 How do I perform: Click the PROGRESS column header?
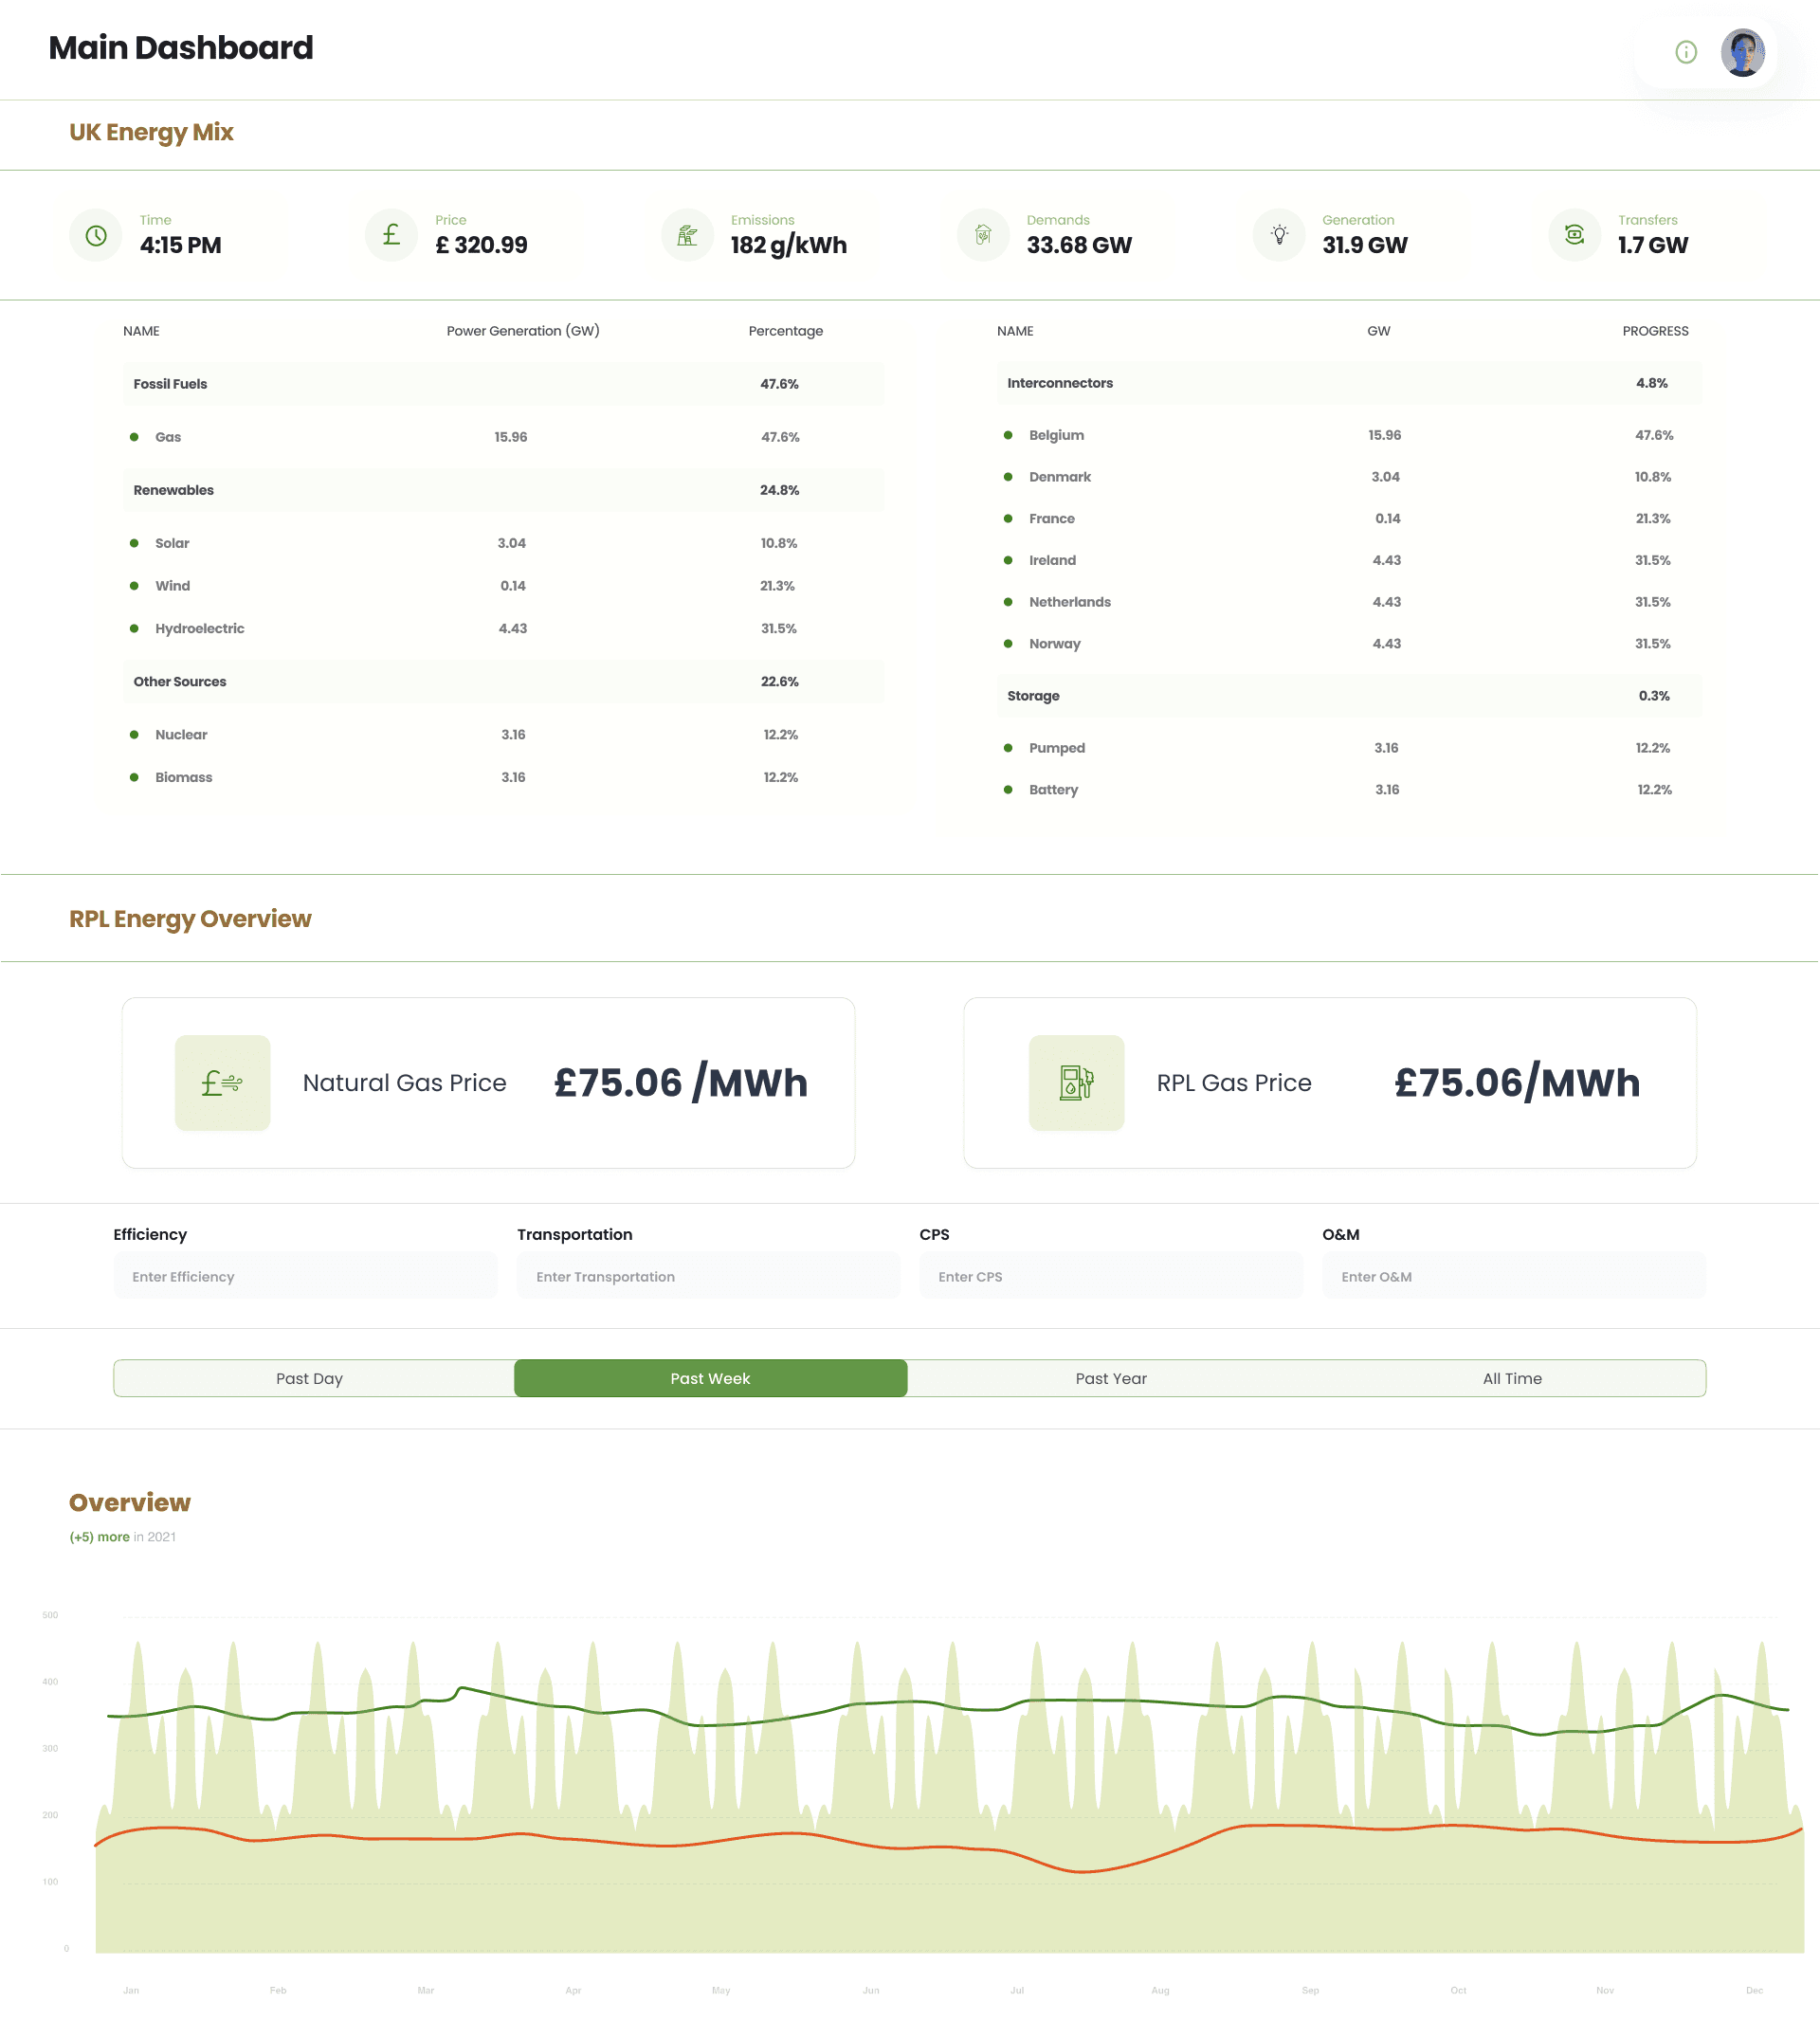click(1655, 331)
